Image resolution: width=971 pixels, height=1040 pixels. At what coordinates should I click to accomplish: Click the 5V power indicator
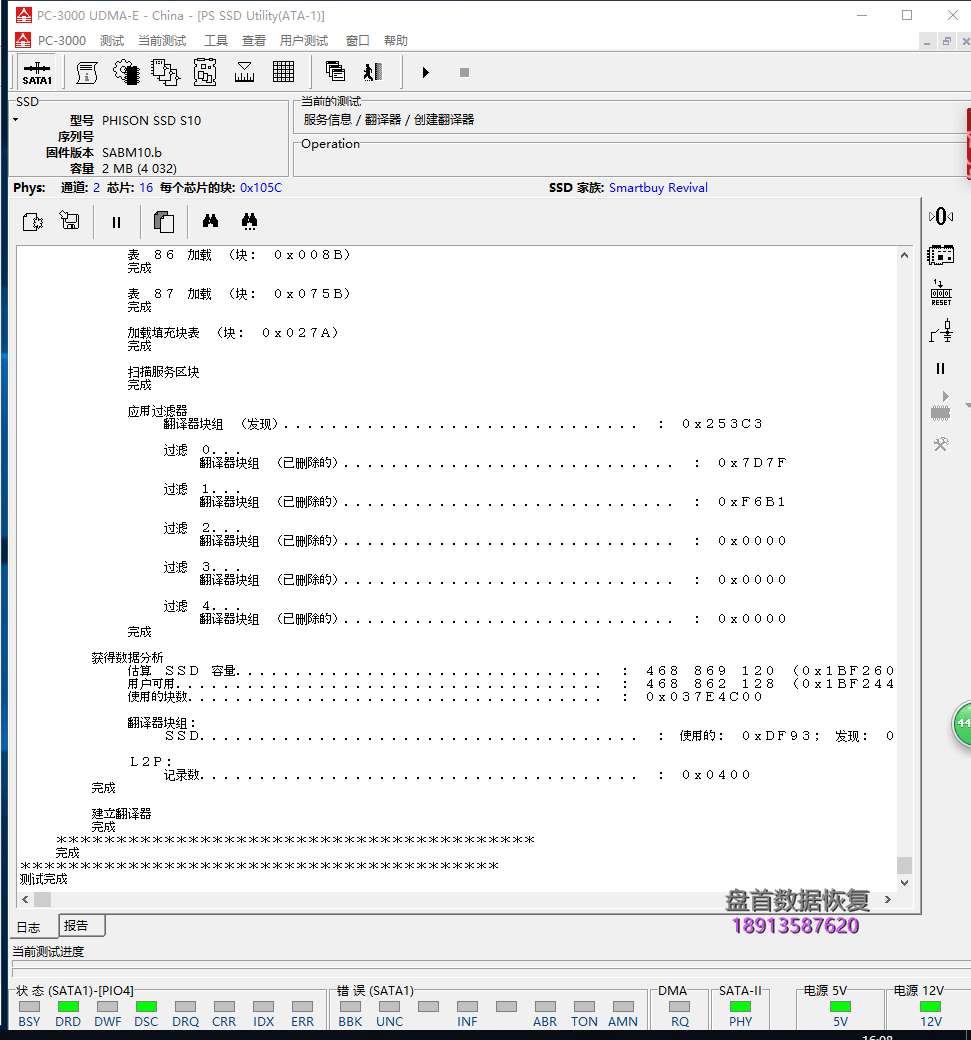coord(840,1007)
